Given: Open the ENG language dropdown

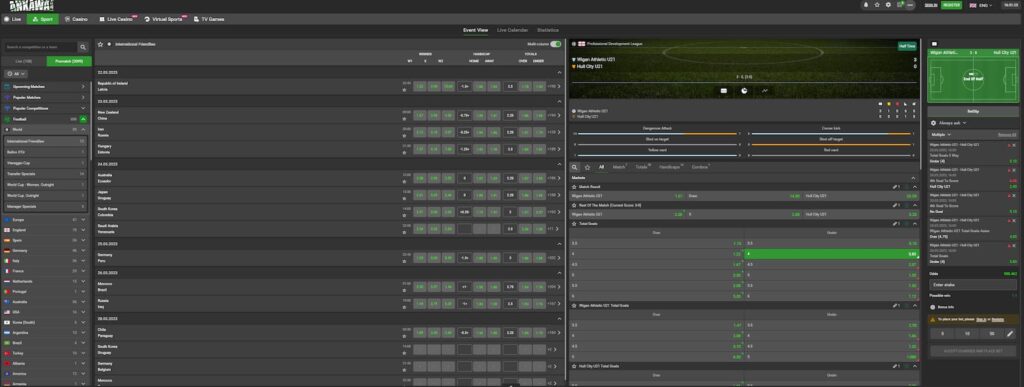Looking at the screenshot, I should coord(981,5).
